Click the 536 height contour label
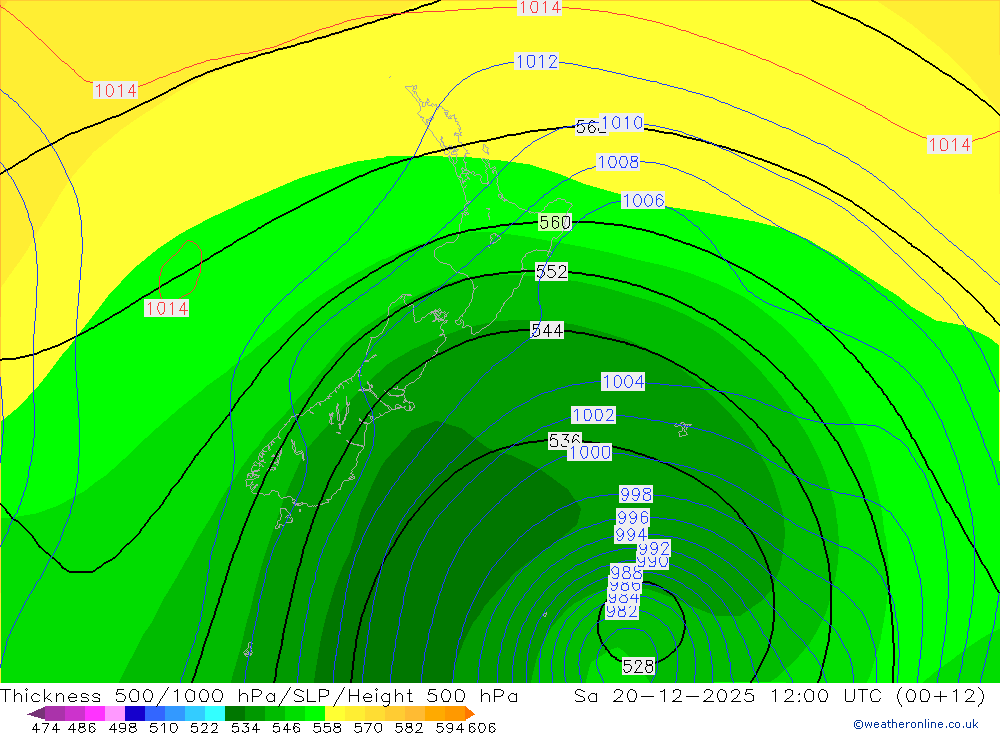Image resolution: width=1000 pixels, height=733 pixels. click(564, 440)
